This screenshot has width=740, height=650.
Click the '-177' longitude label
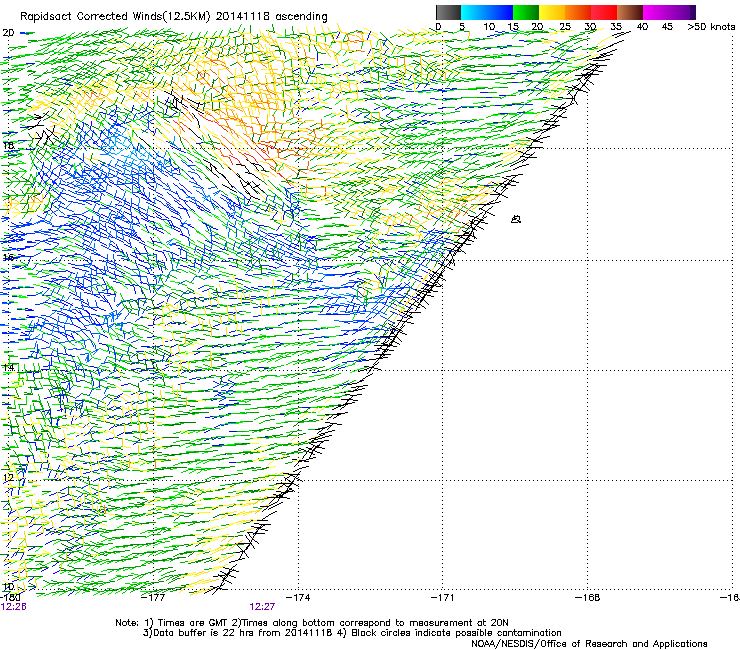153,598
